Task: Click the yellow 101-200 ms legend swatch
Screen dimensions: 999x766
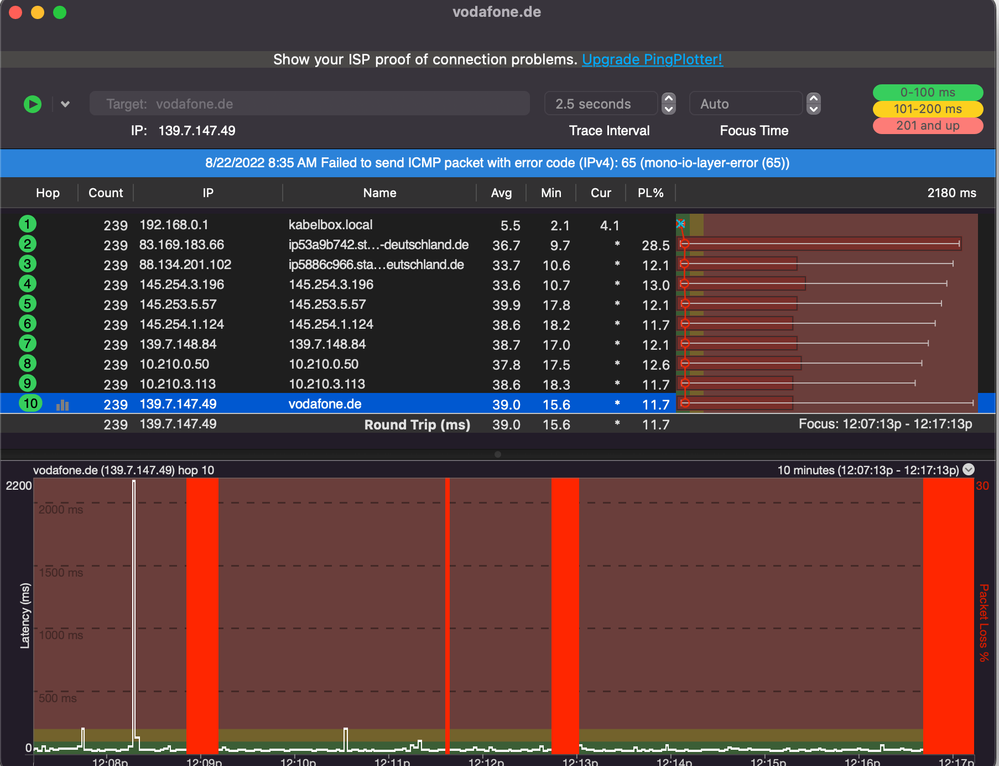Action: pyautogui.click(x=928, y=109)
